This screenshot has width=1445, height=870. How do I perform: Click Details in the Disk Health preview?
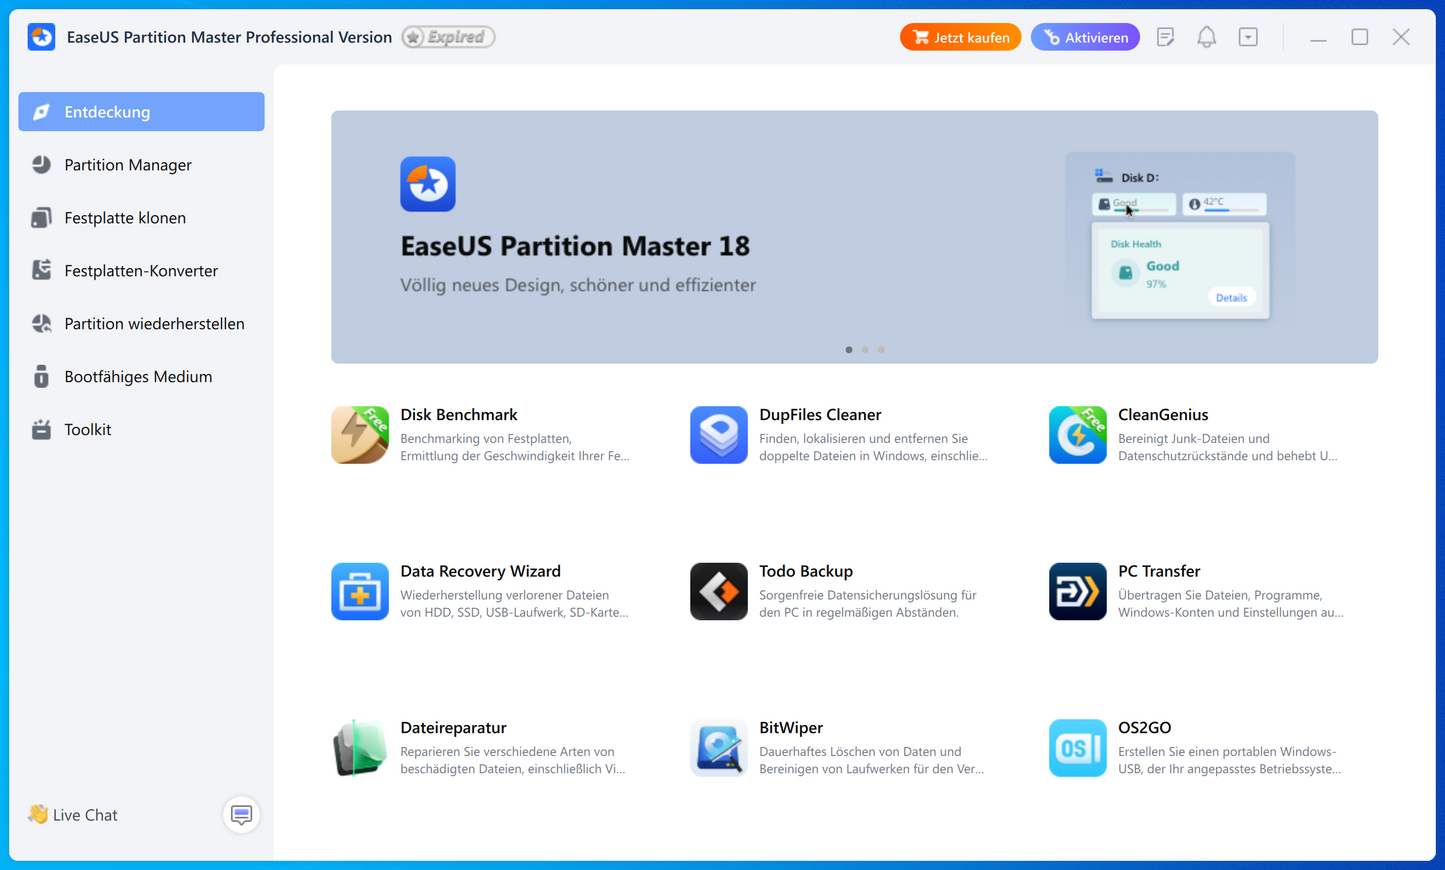pyautogui.click(x=1231, y=298)
